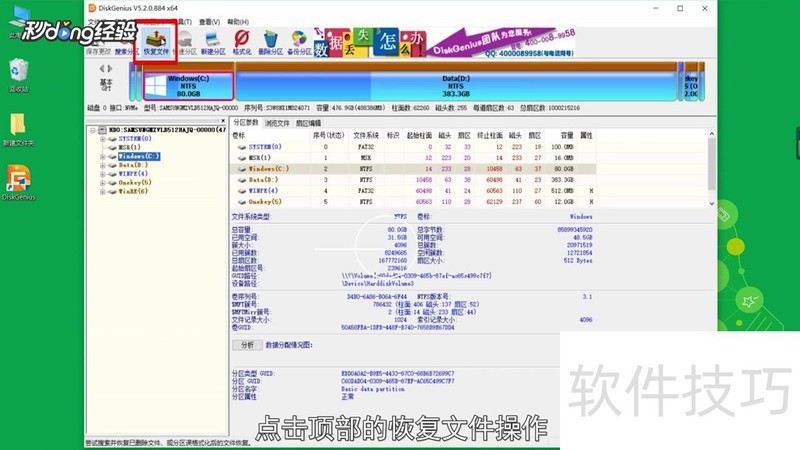
Task: Click drive icon of Data(D:) in partition table
Action: [x=242, y=180]
